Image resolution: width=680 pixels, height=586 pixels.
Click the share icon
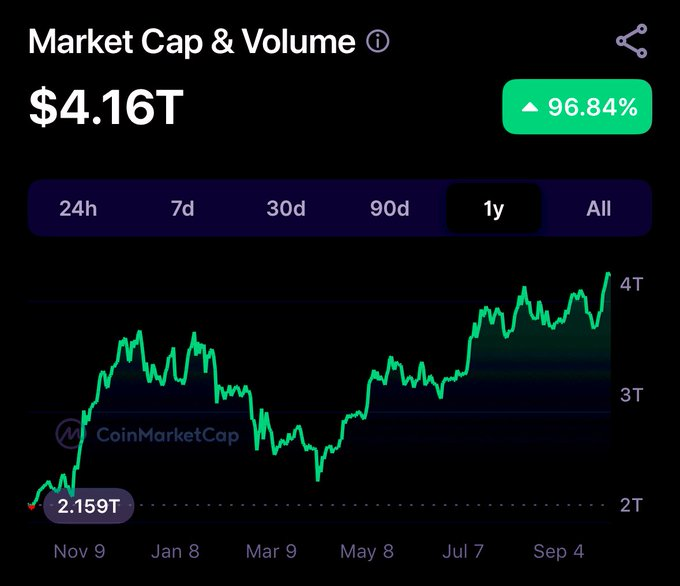(x=631, y=41)
